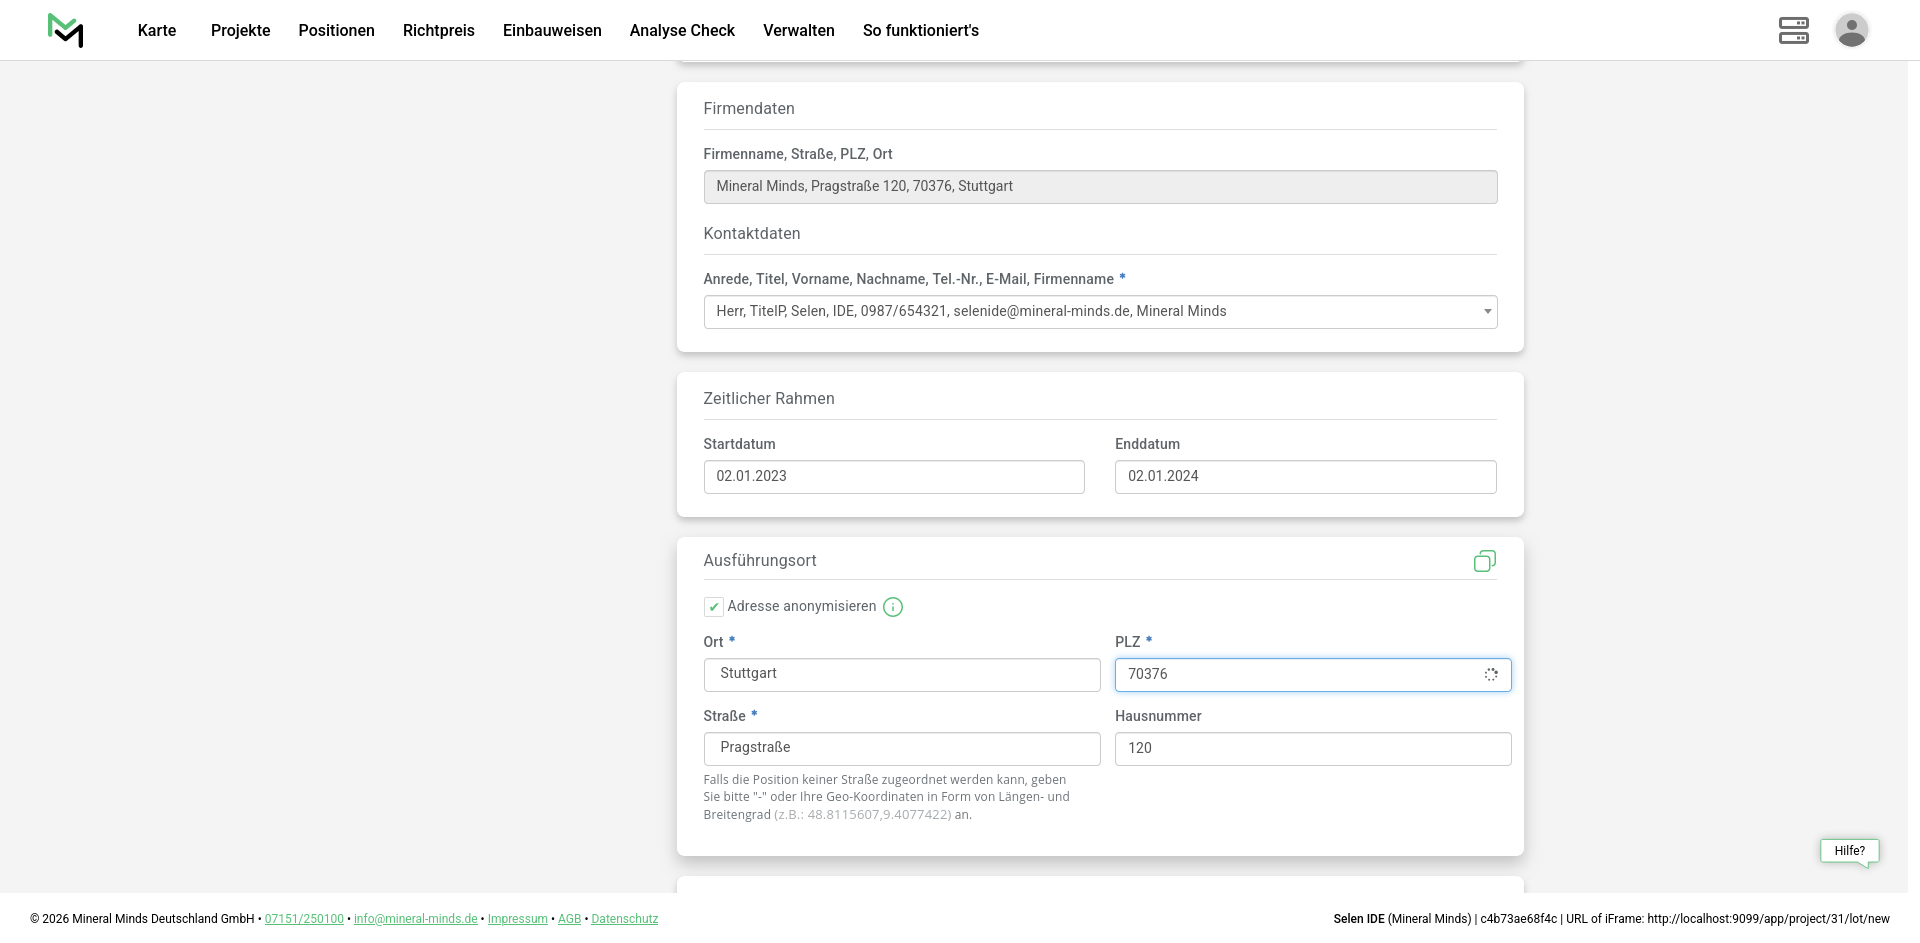The height and width of the screenshot is (943, 1920).
Task: Click the Mineral Minds logo icon
Action: tap(66, 30)
